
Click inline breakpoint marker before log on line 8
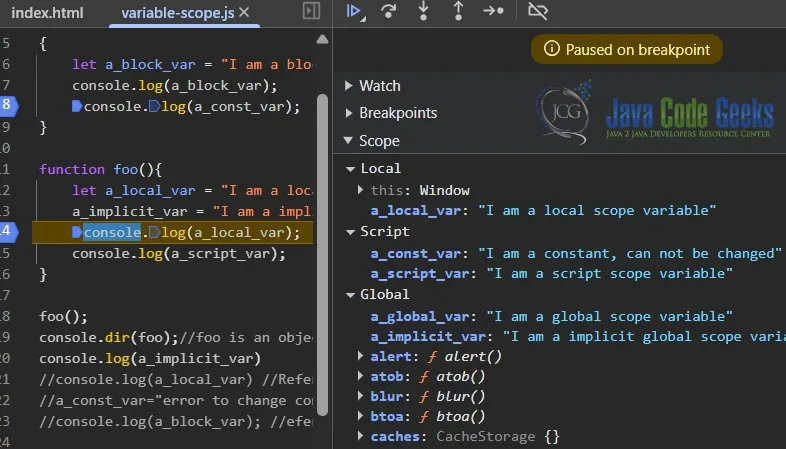pyautogui.click(x=154, y=106)
